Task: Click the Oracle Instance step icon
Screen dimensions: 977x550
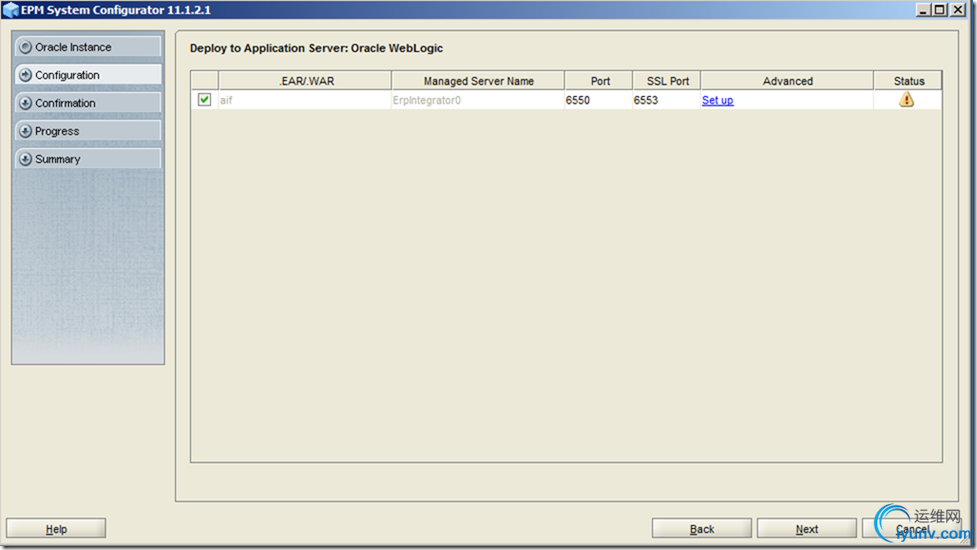Action: [x=26, y=47]
